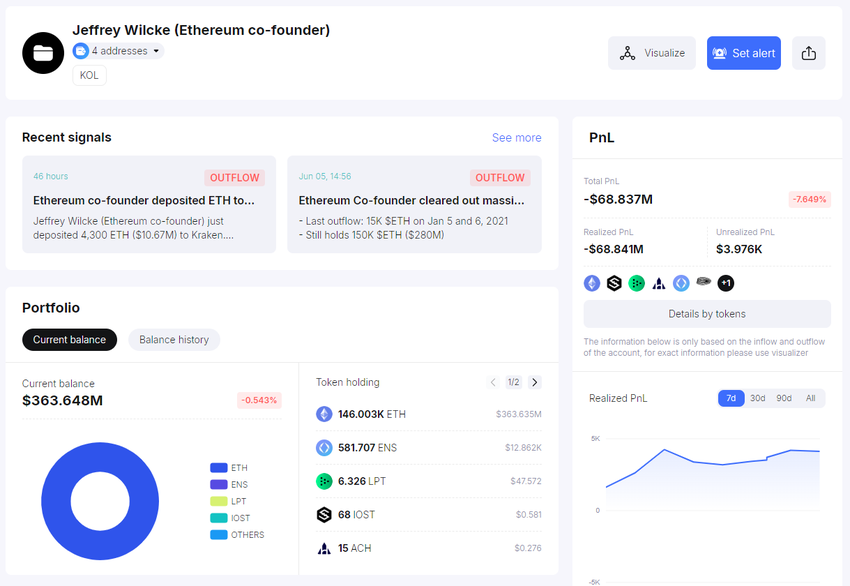Go to next token holding page
This screenshot has width=850, height=586.
[x=535, y=382]
